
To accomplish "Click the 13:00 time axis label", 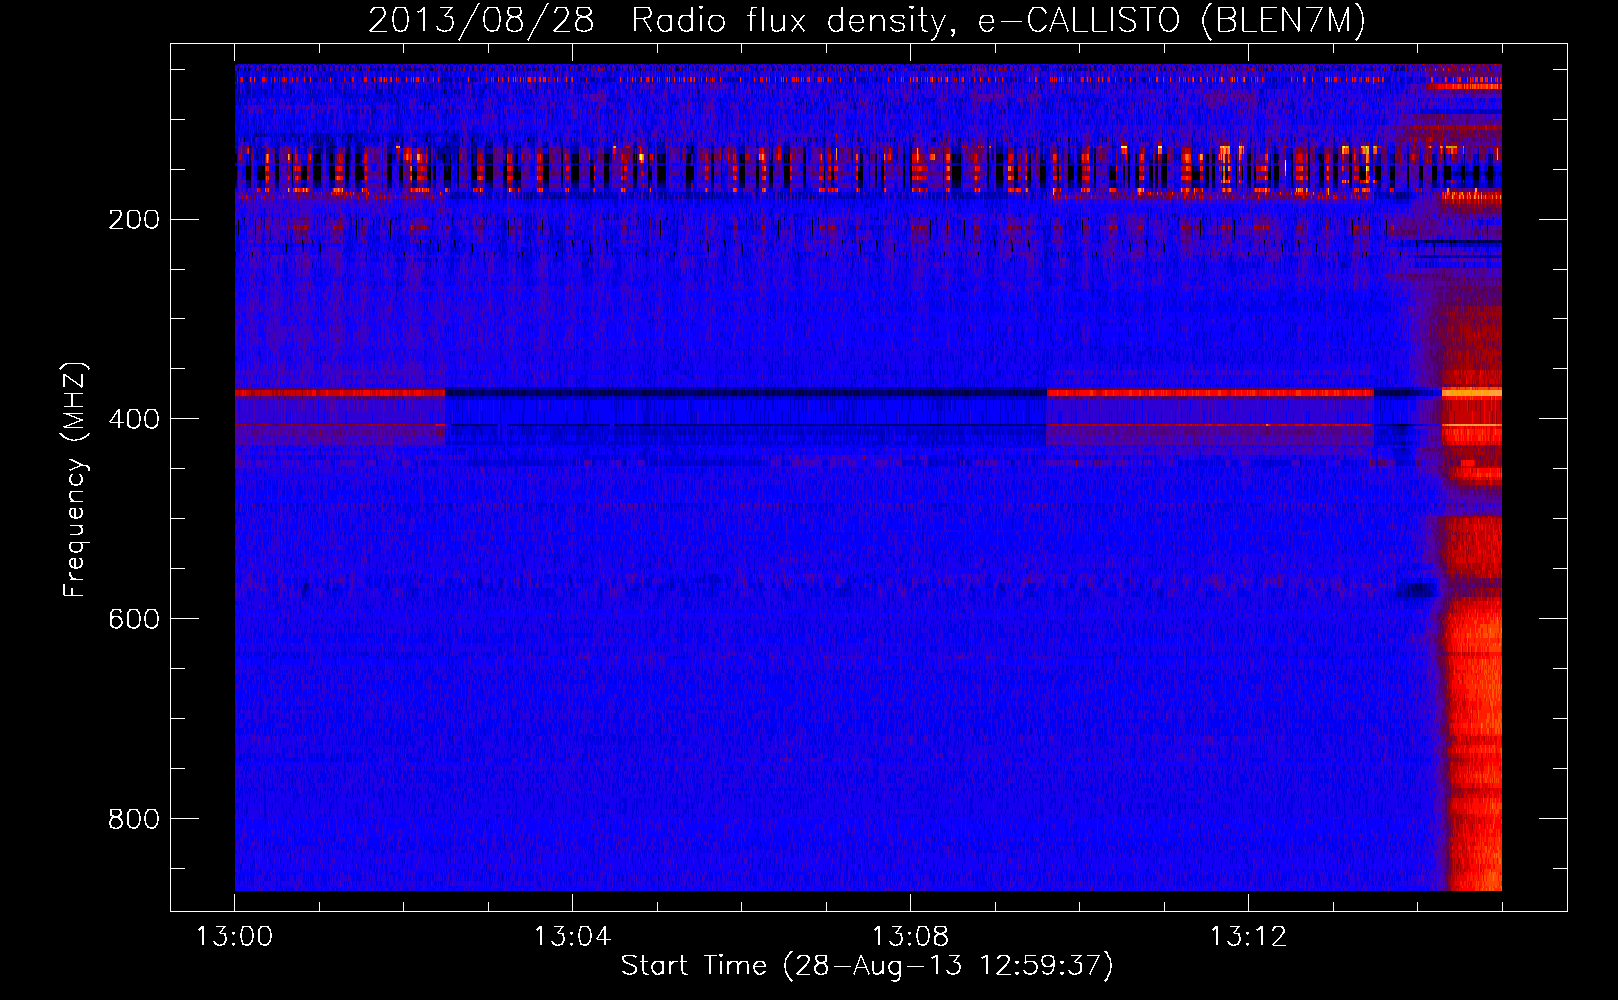I will (234, 937).
